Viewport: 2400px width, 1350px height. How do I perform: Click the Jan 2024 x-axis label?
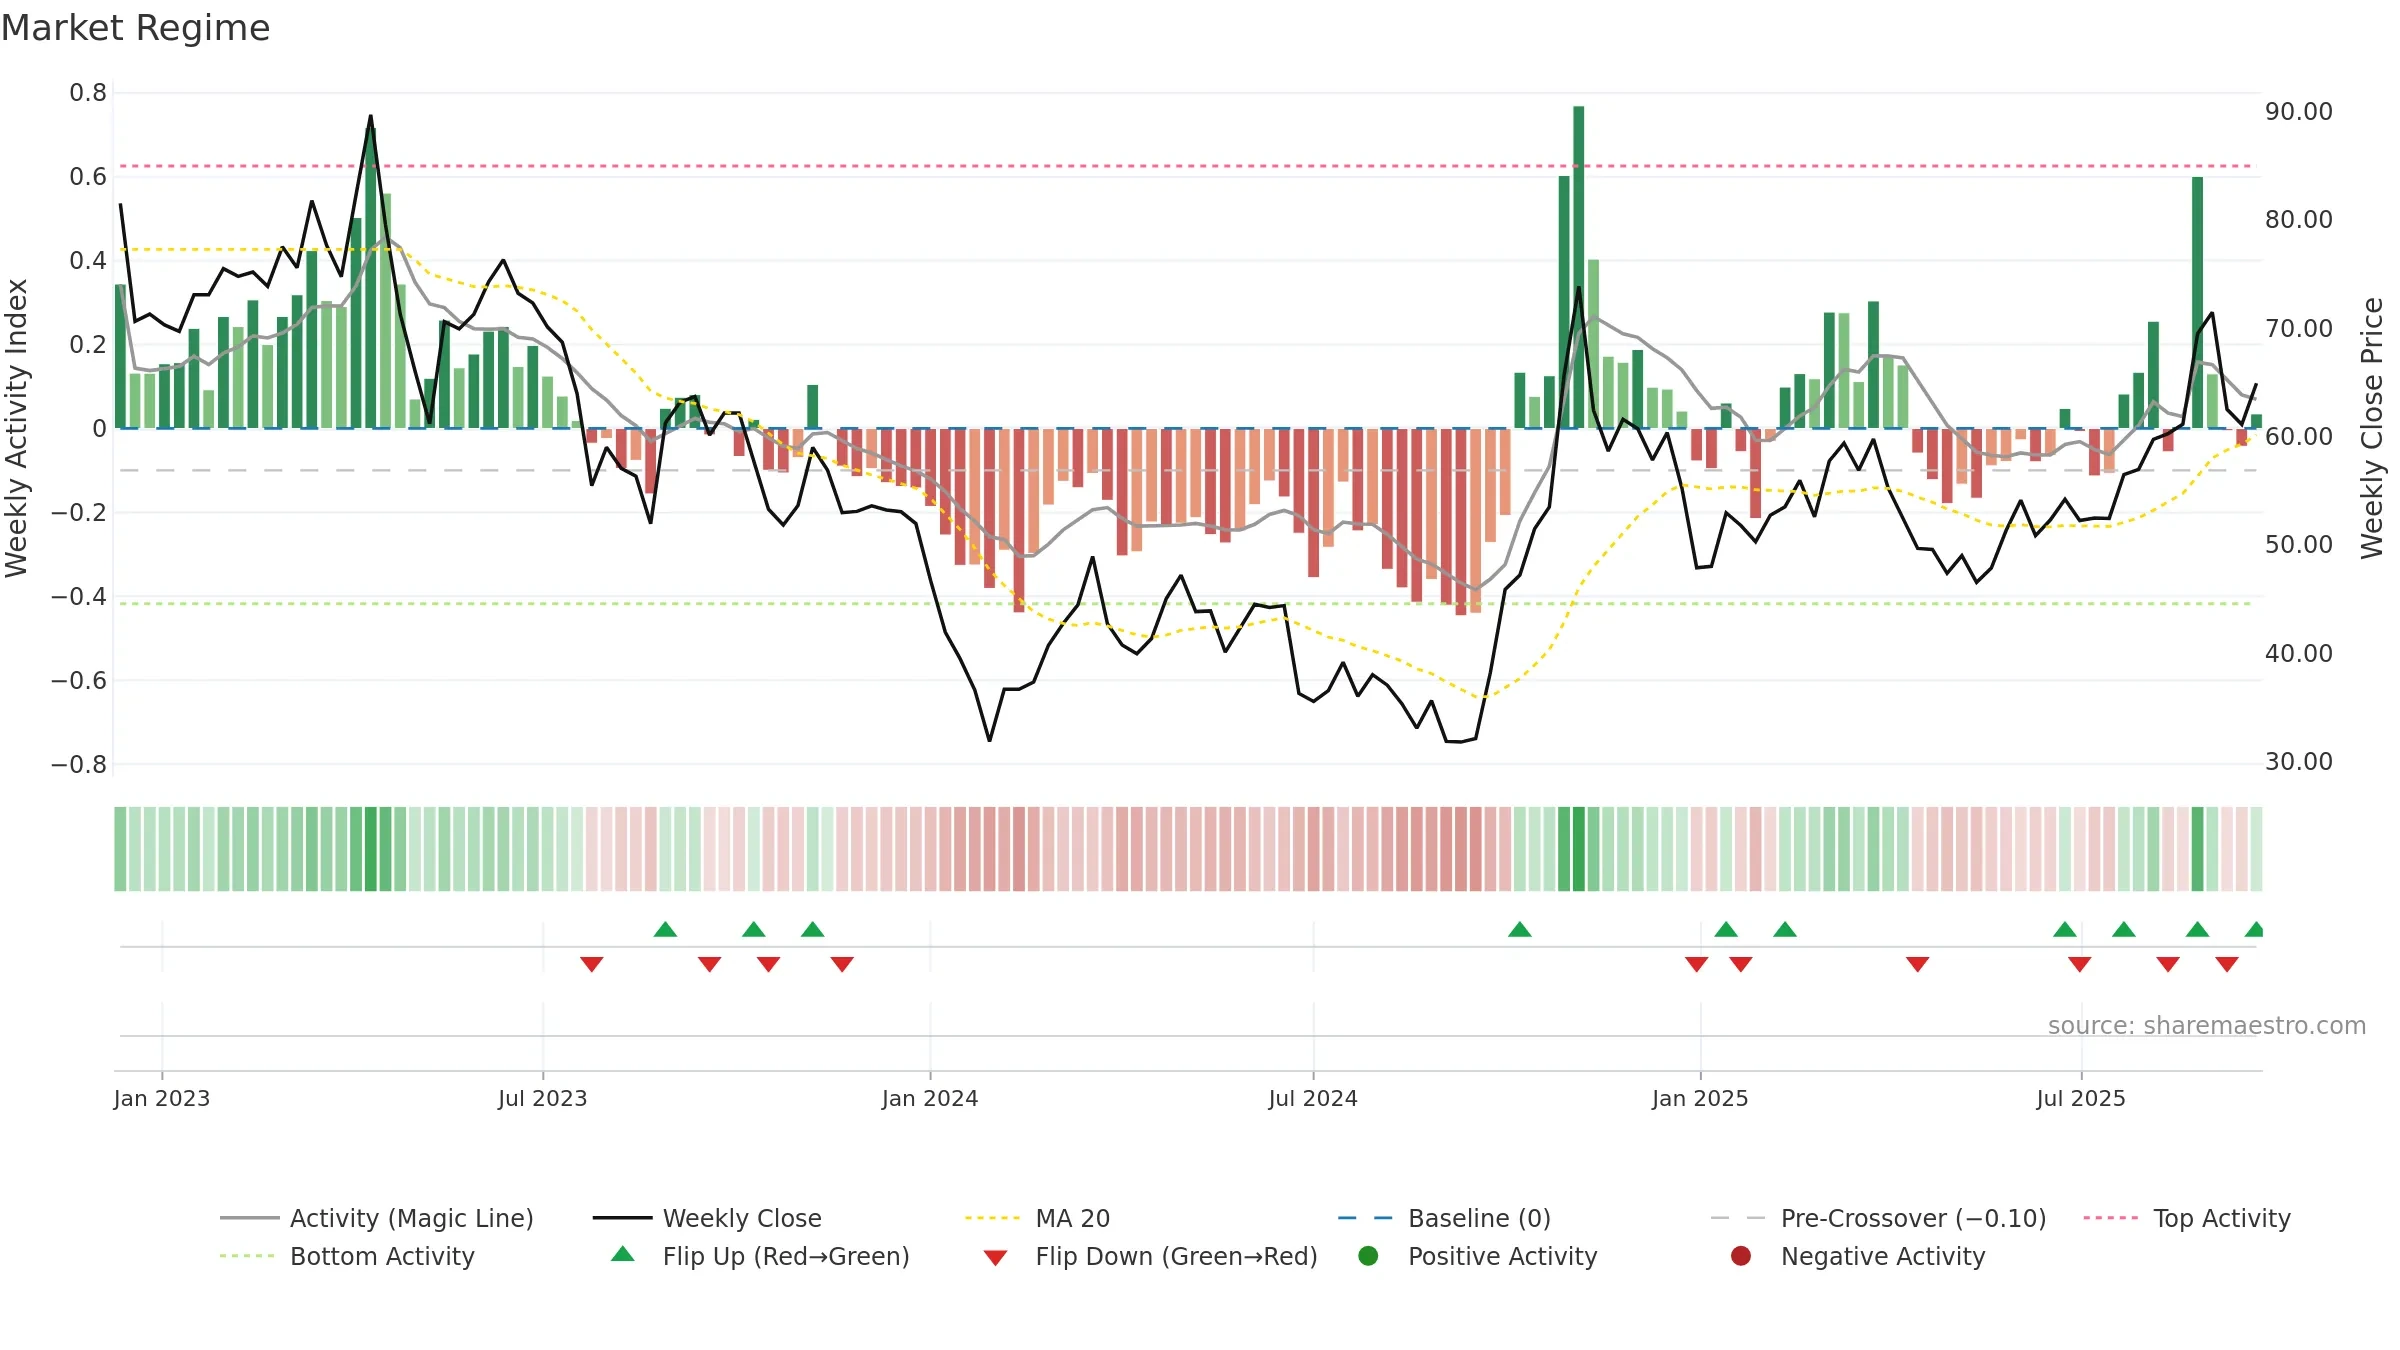(930, 1098)
